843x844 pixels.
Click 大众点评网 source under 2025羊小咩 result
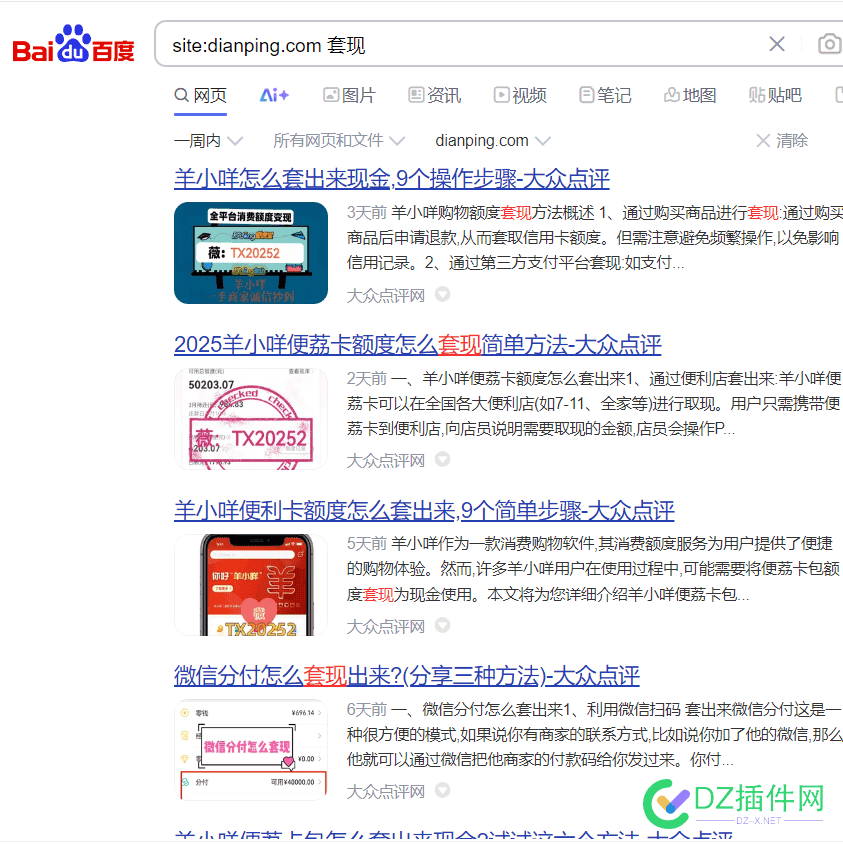tap(386, 461)
